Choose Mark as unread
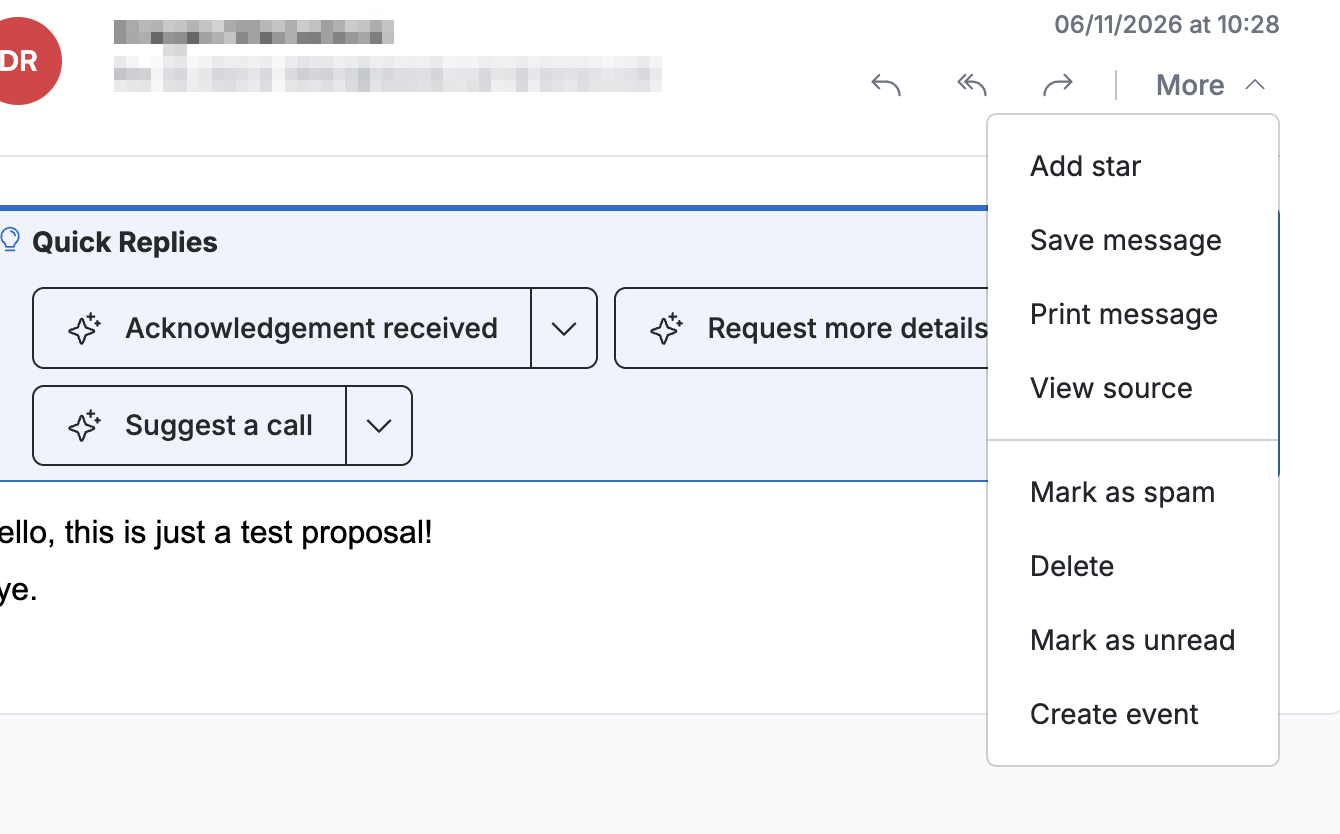This screenshot has width=1340, height=834. pos(1133,640)
